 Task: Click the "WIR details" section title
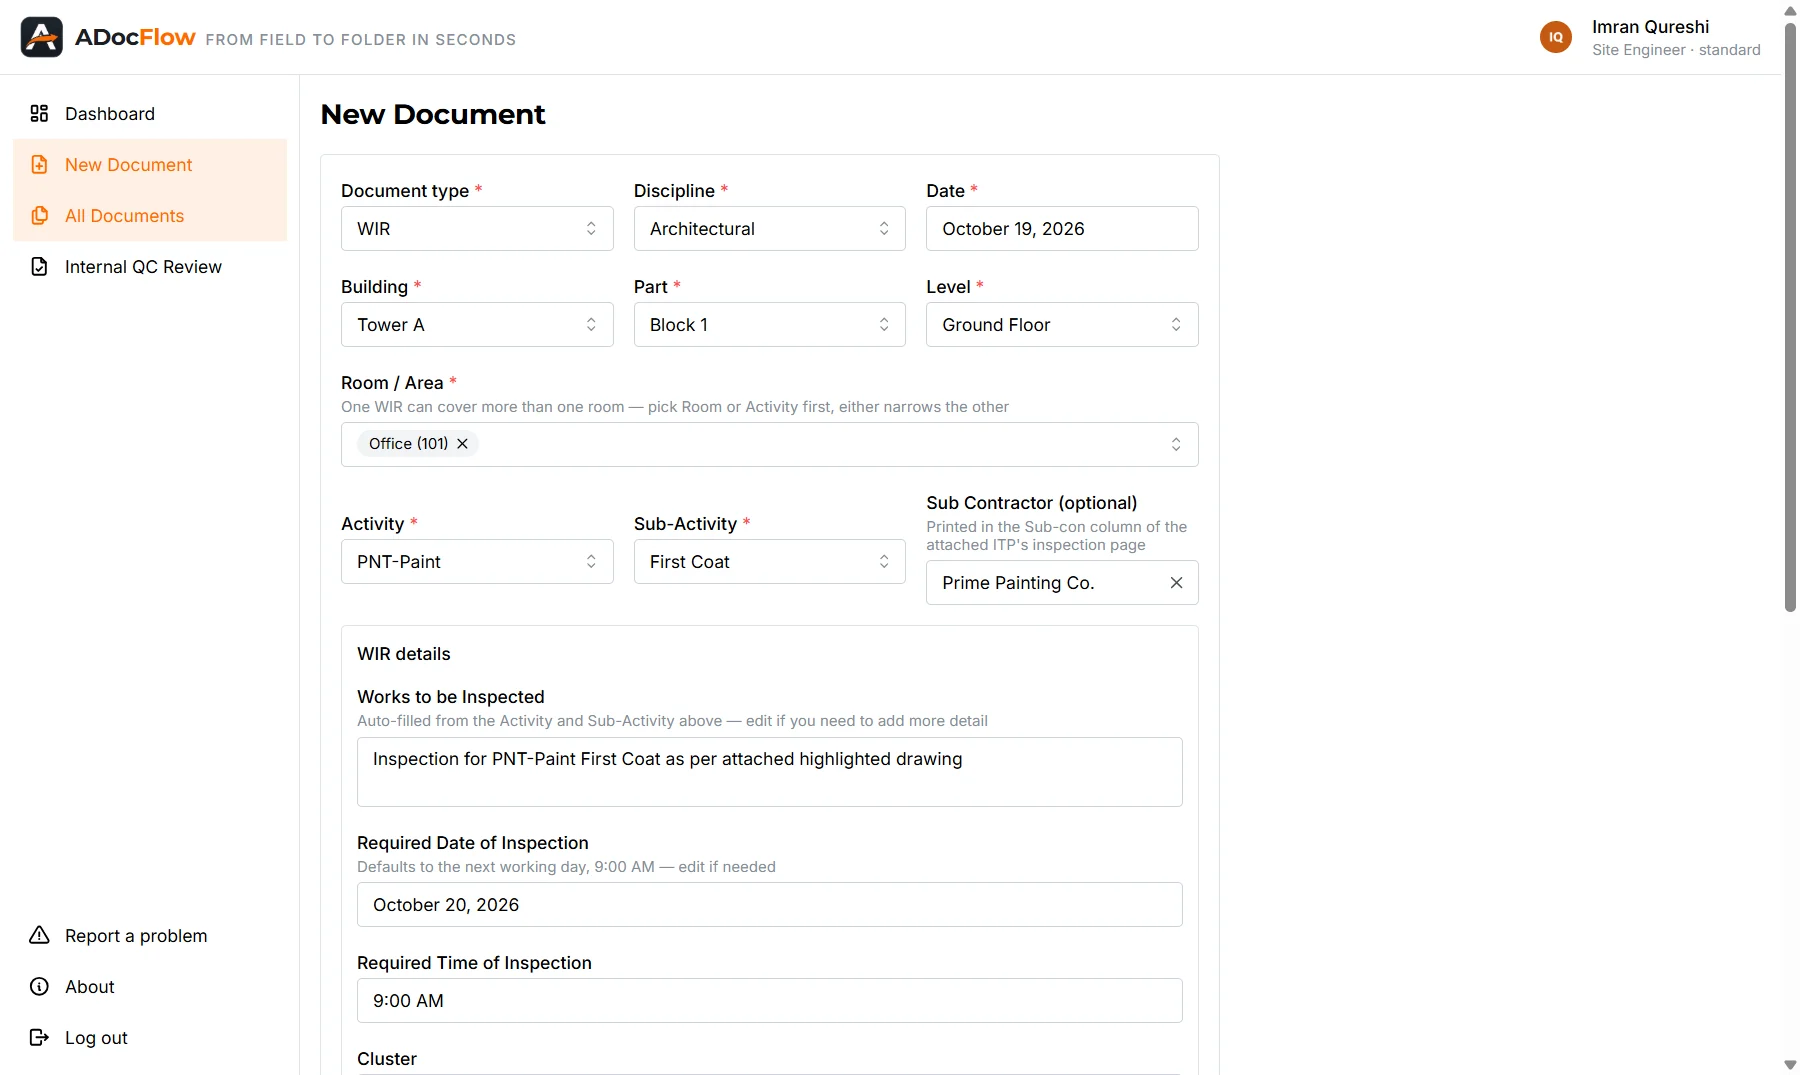click(404, 653)
